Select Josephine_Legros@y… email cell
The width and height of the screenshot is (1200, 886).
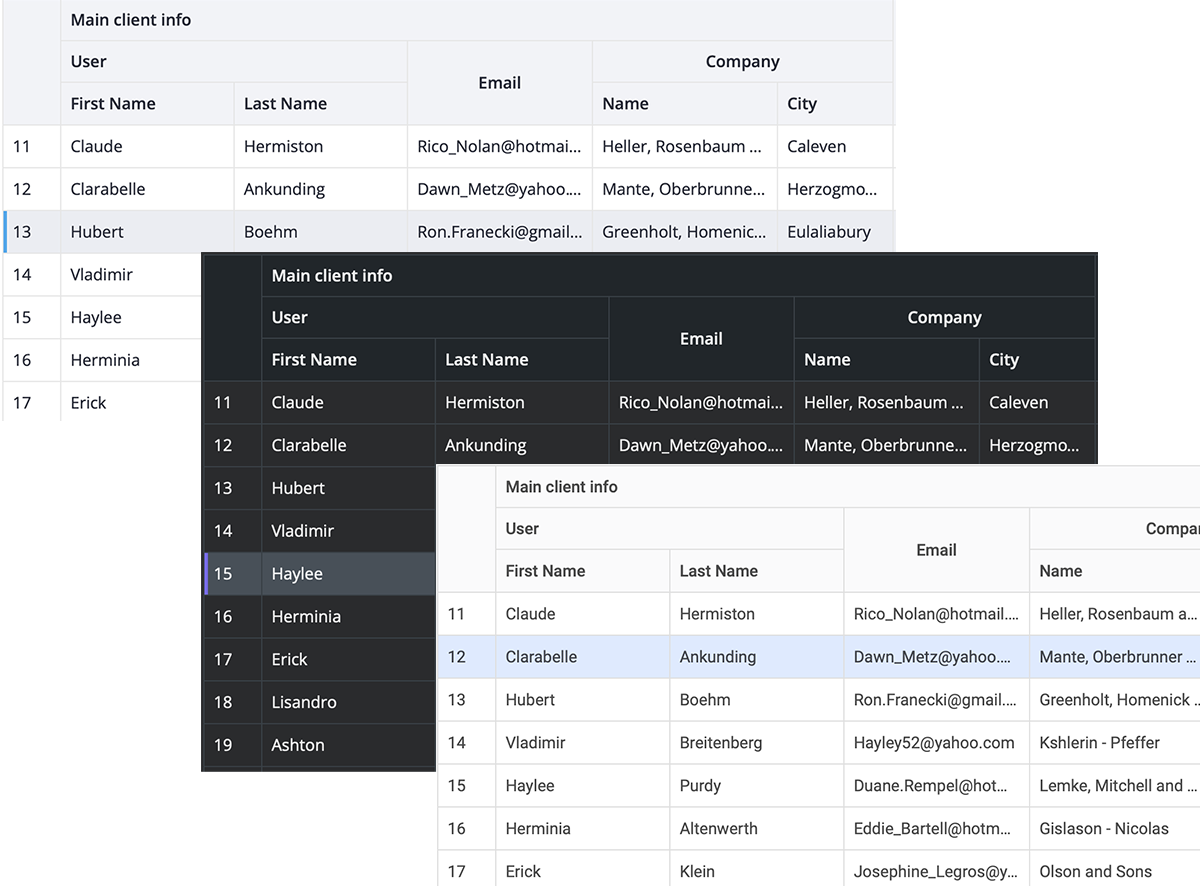[936, 872]
